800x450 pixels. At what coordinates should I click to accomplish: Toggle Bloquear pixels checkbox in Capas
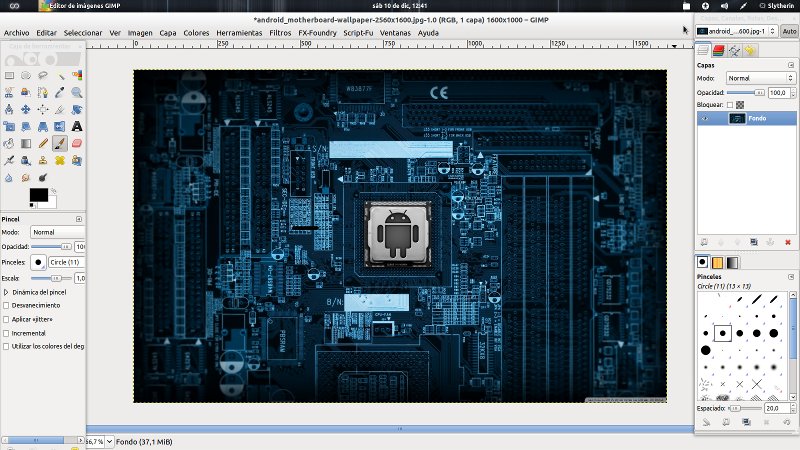pyautogui.click(x=730, y=105)
